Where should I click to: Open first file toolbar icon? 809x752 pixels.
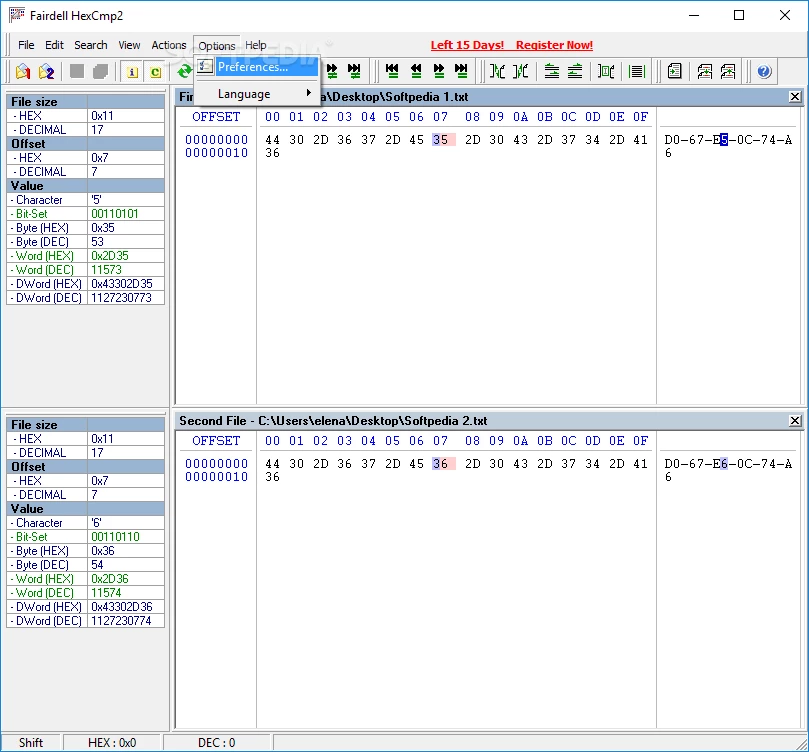point(23,71)
